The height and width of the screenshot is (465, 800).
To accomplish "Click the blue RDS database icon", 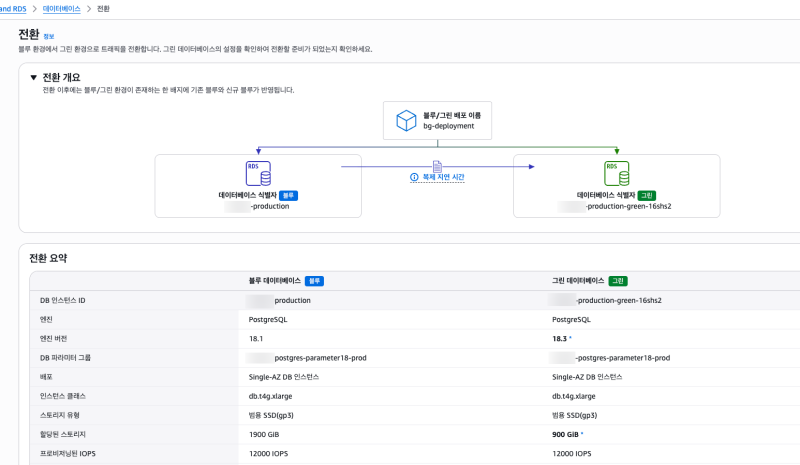I will [258, 172].
